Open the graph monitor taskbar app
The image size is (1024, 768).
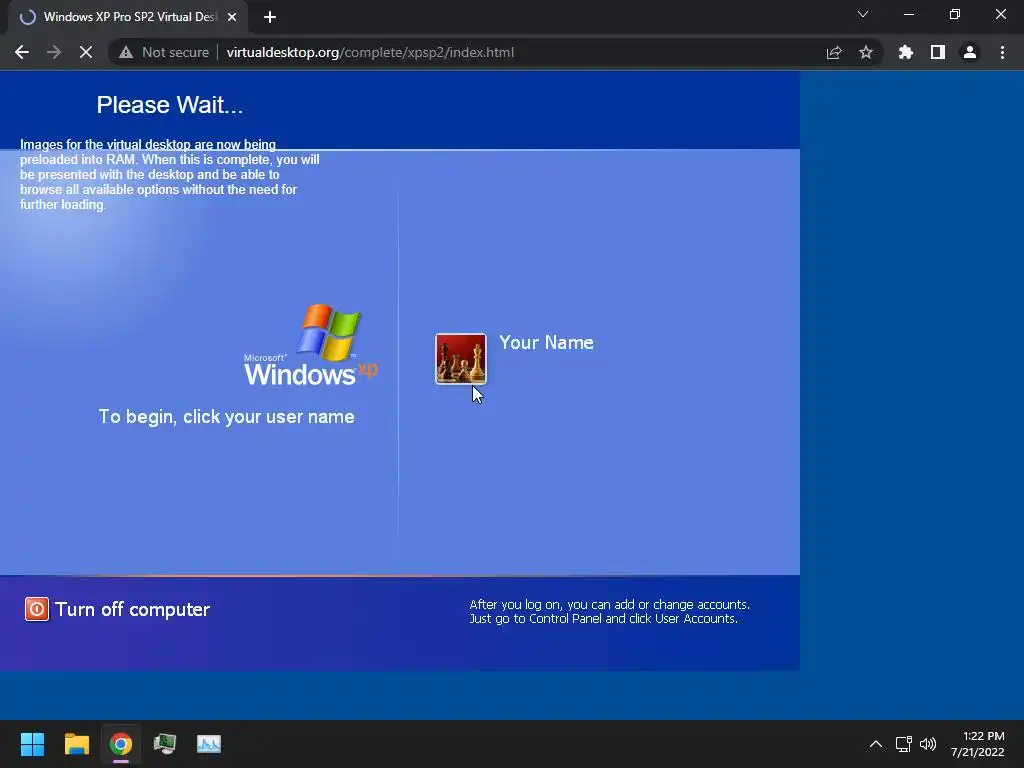click(x=209, y=744)
